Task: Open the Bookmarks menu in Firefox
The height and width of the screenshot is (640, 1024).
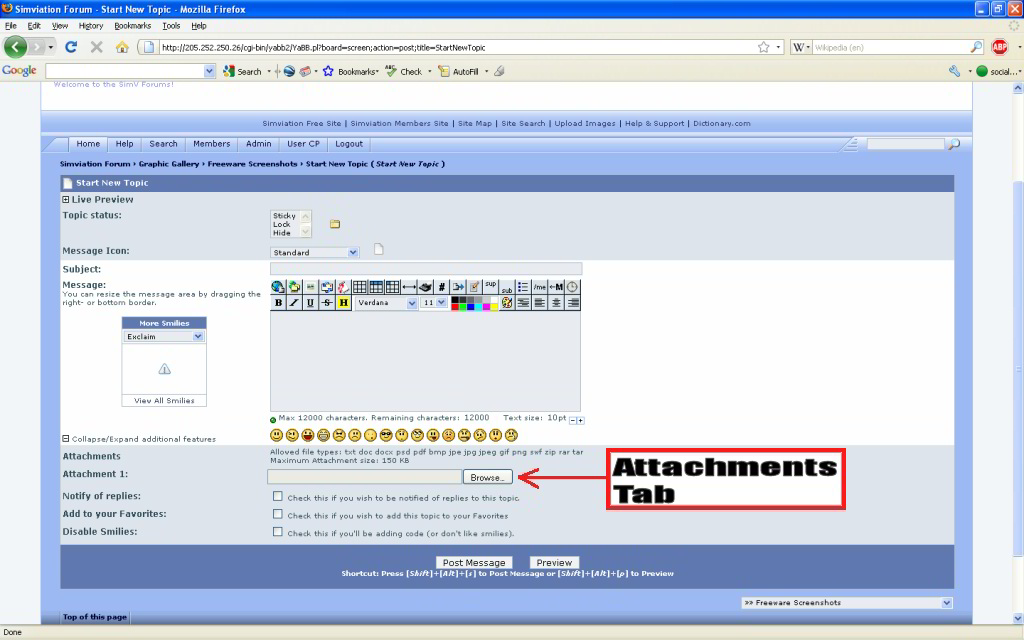Action: [x=132, y=25]
